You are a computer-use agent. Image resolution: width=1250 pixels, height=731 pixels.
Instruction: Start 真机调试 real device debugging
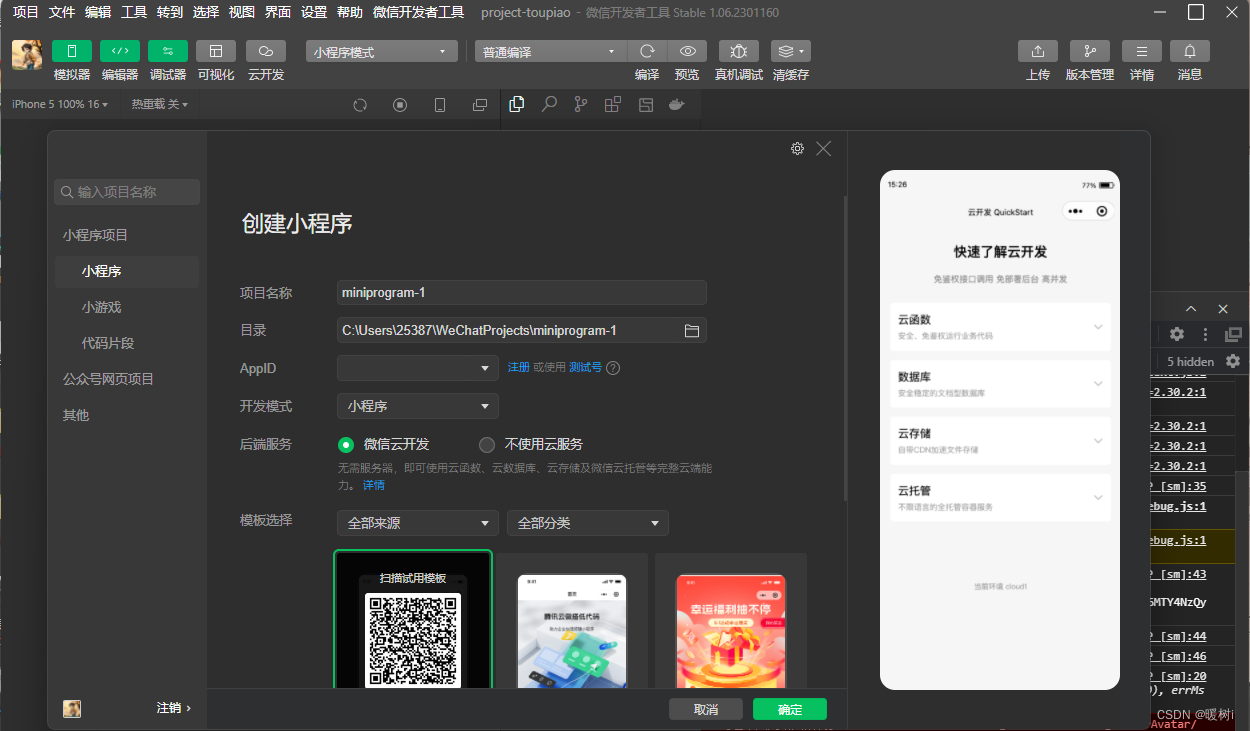coord(739,51)
